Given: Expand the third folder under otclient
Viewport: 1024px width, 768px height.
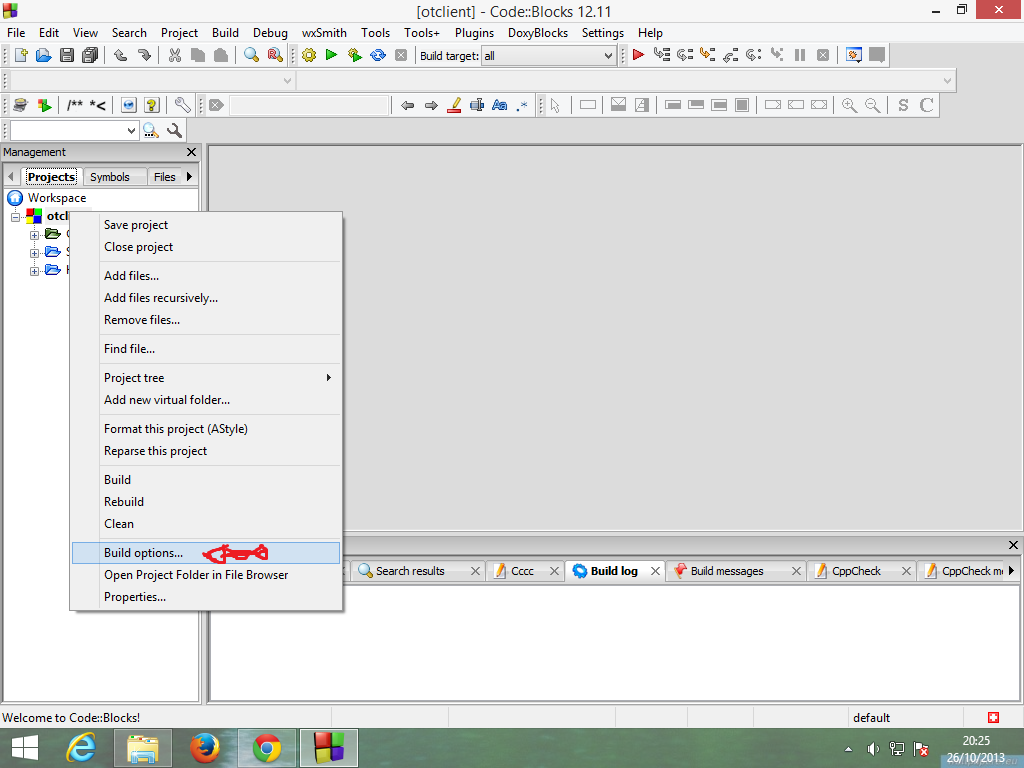Looking at the screenshot, I should [x=34, y=271].
